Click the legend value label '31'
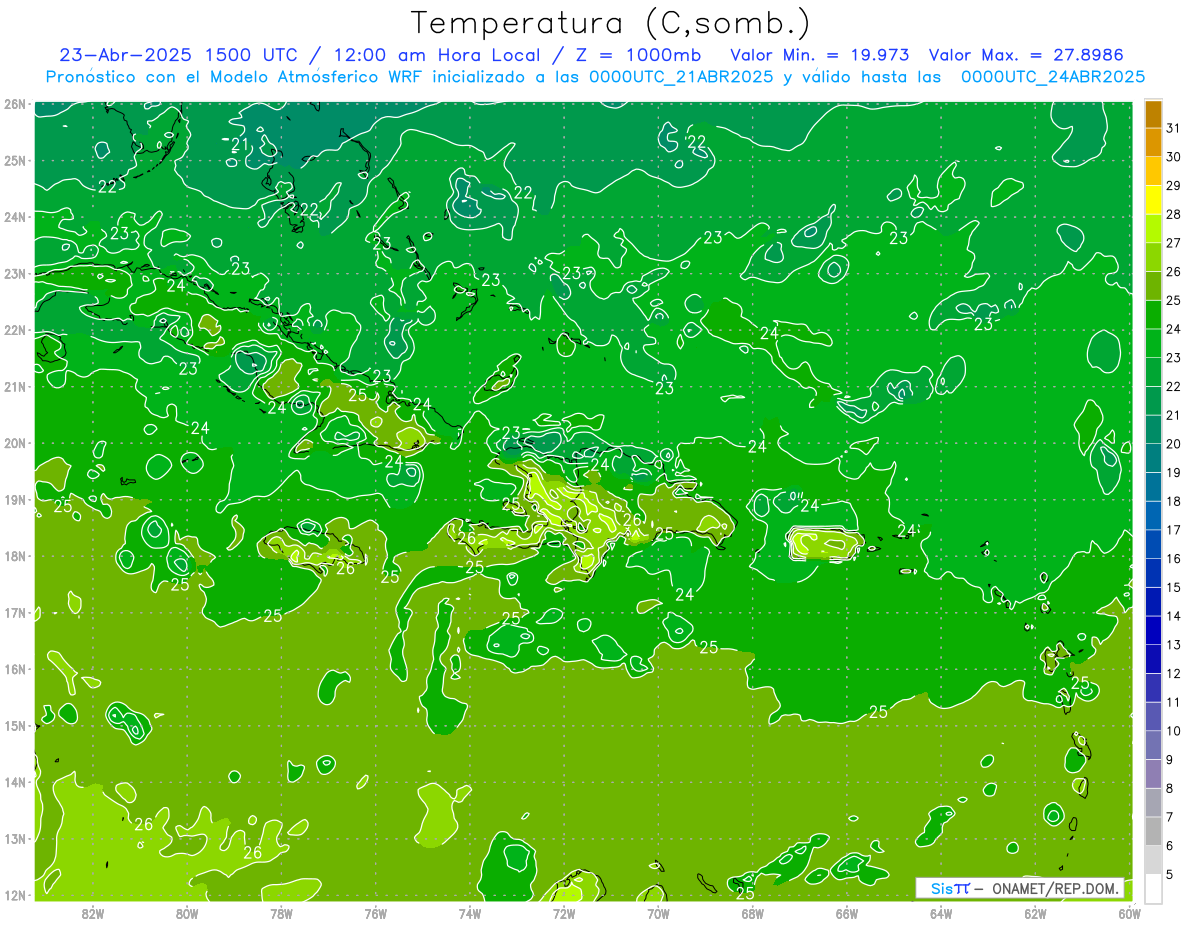 [1173, 128]
